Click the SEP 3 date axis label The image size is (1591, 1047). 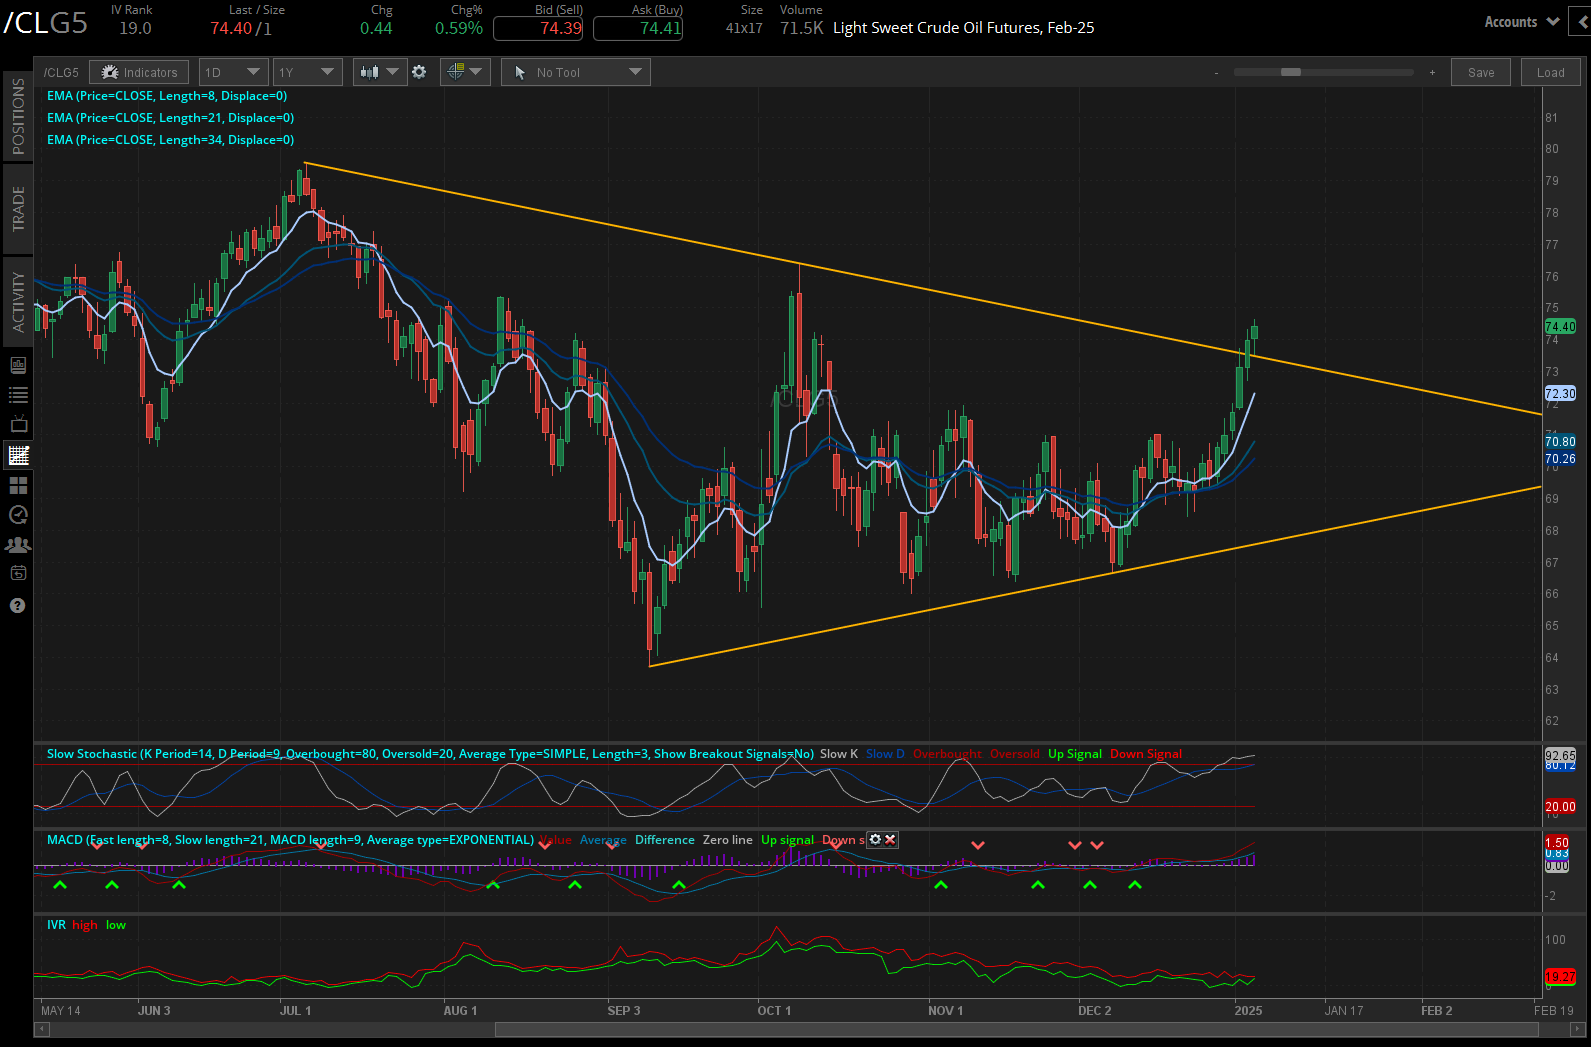point(623,1010)
